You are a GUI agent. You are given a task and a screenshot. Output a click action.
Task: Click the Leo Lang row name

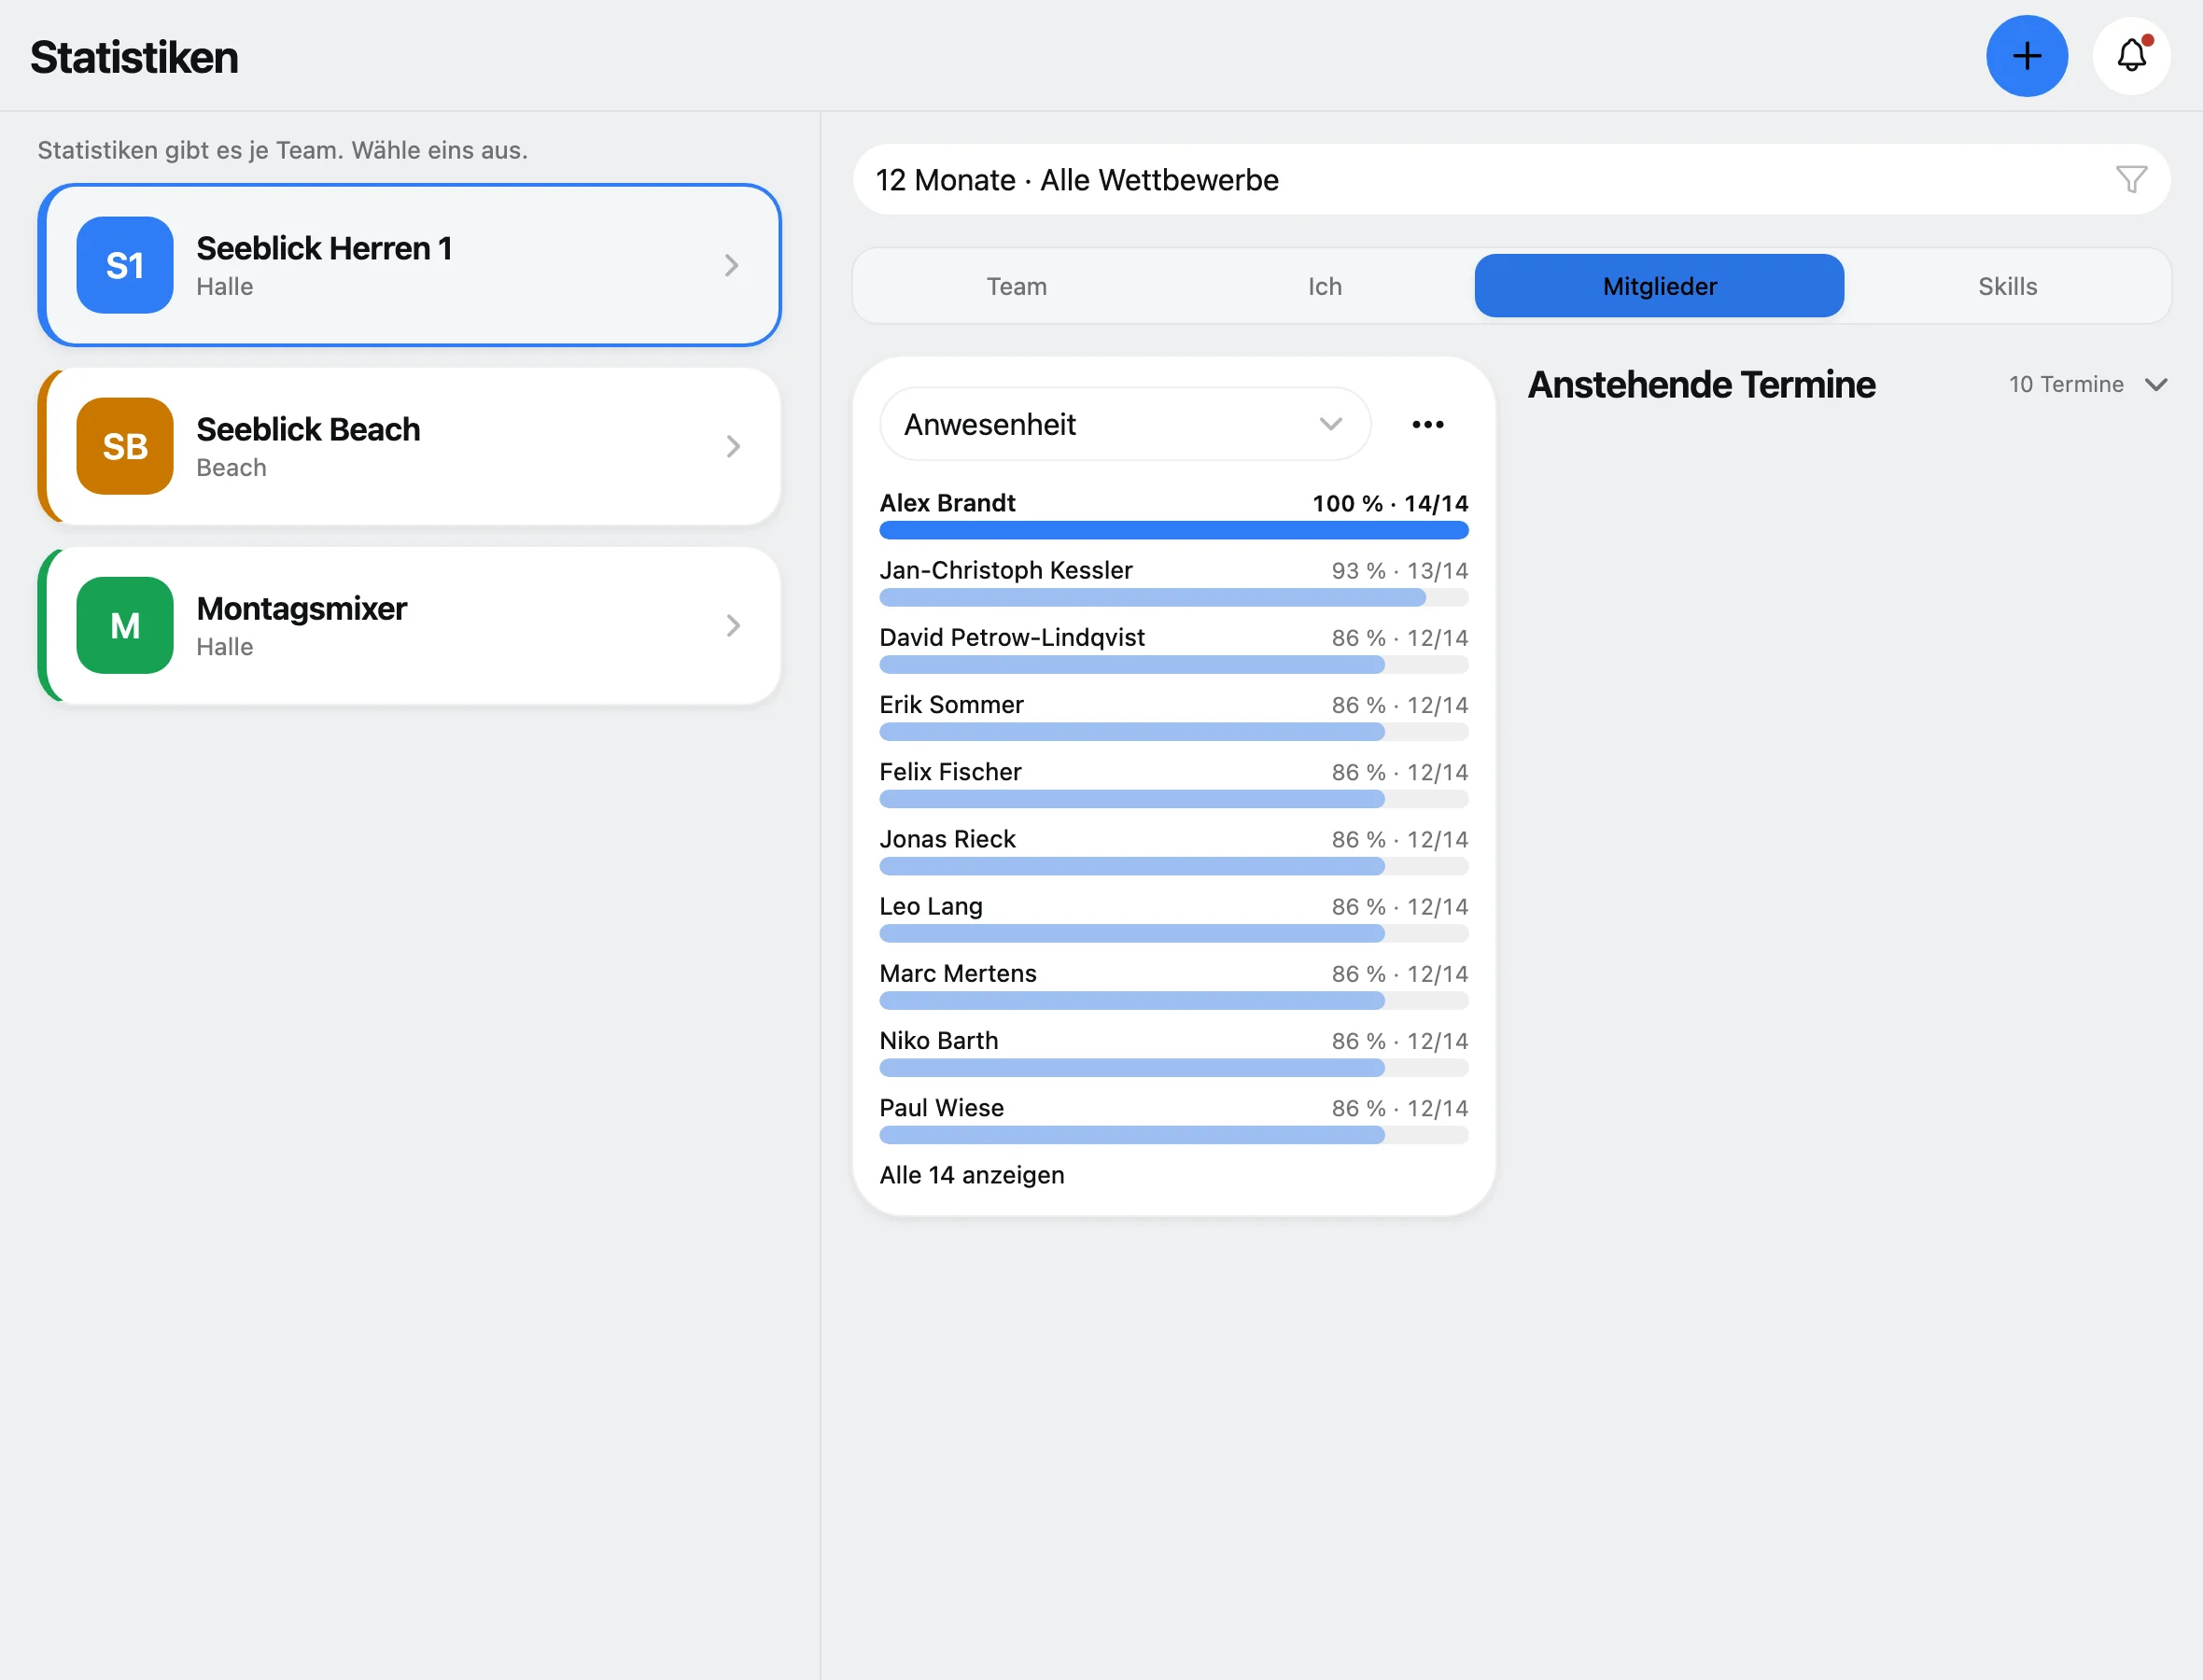[x=930, y=906]
